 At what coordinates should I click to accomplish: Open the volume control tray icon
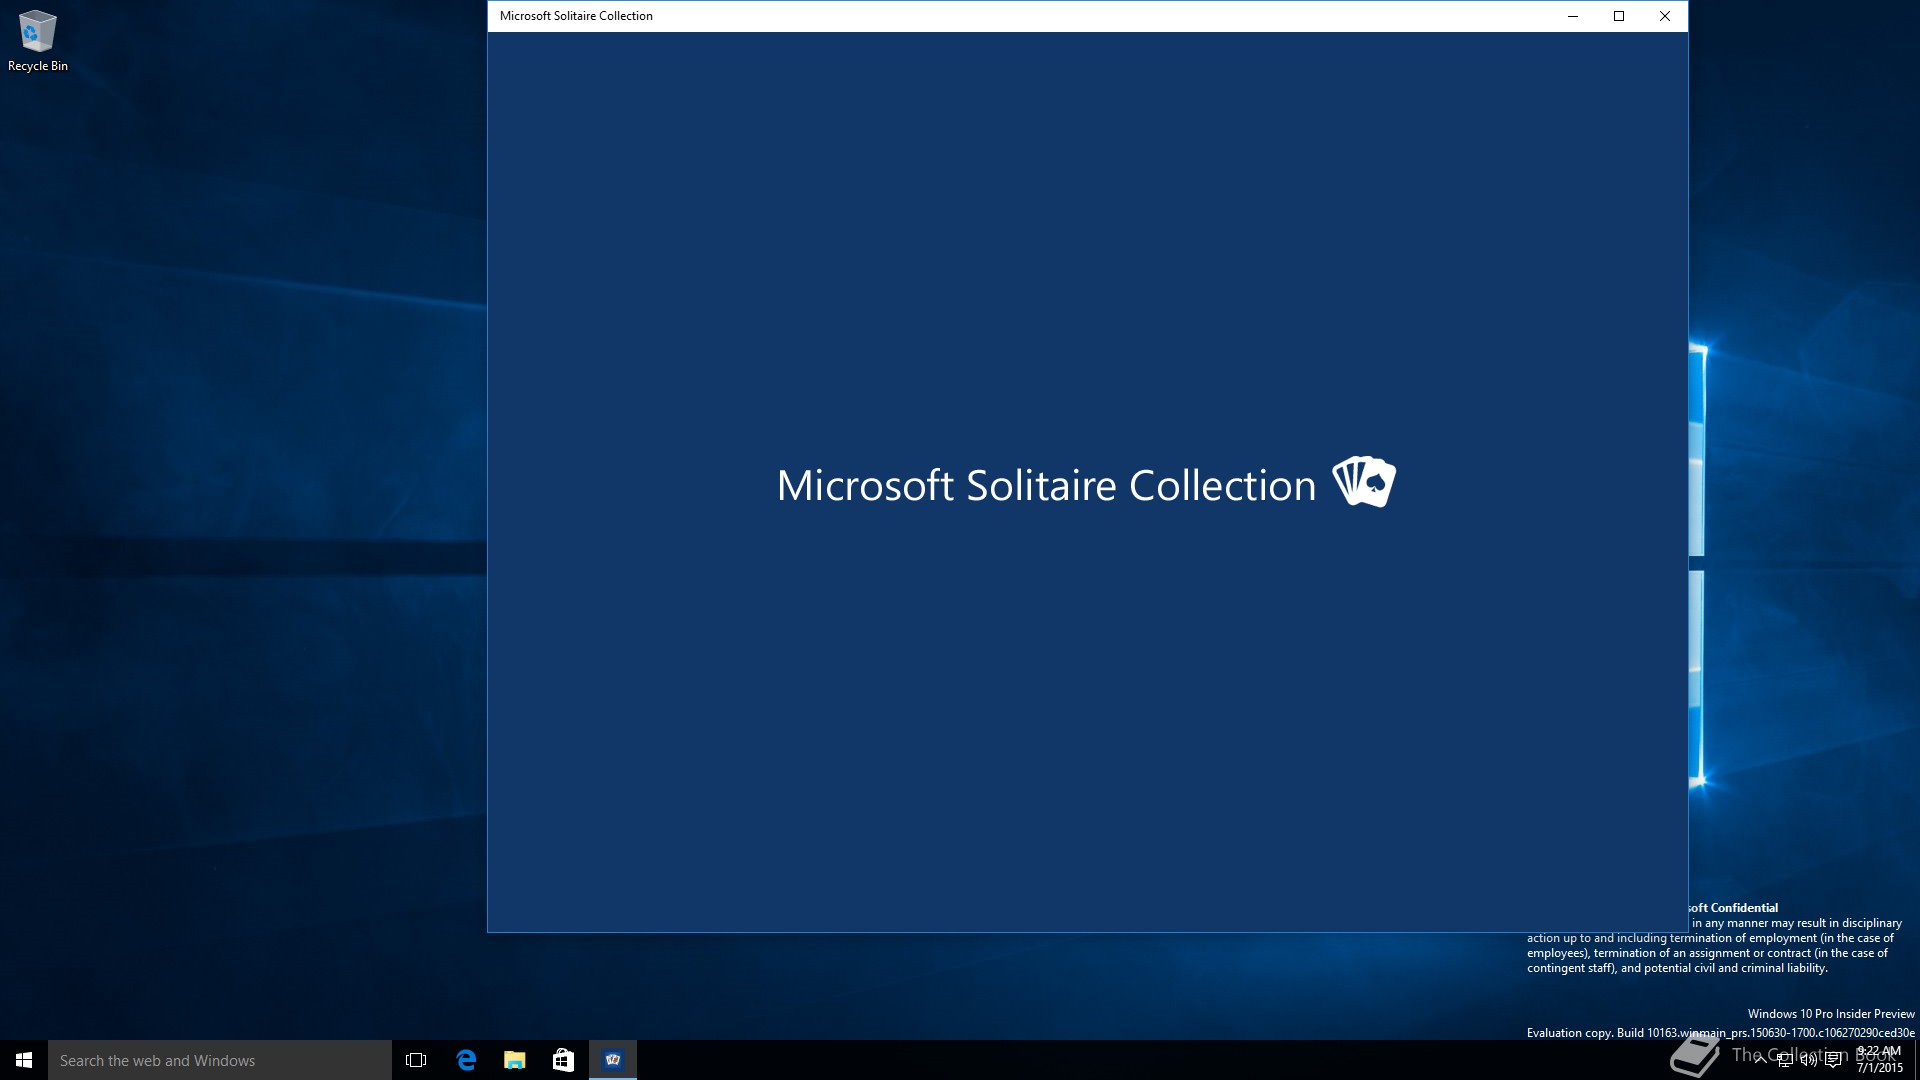1808,1060
